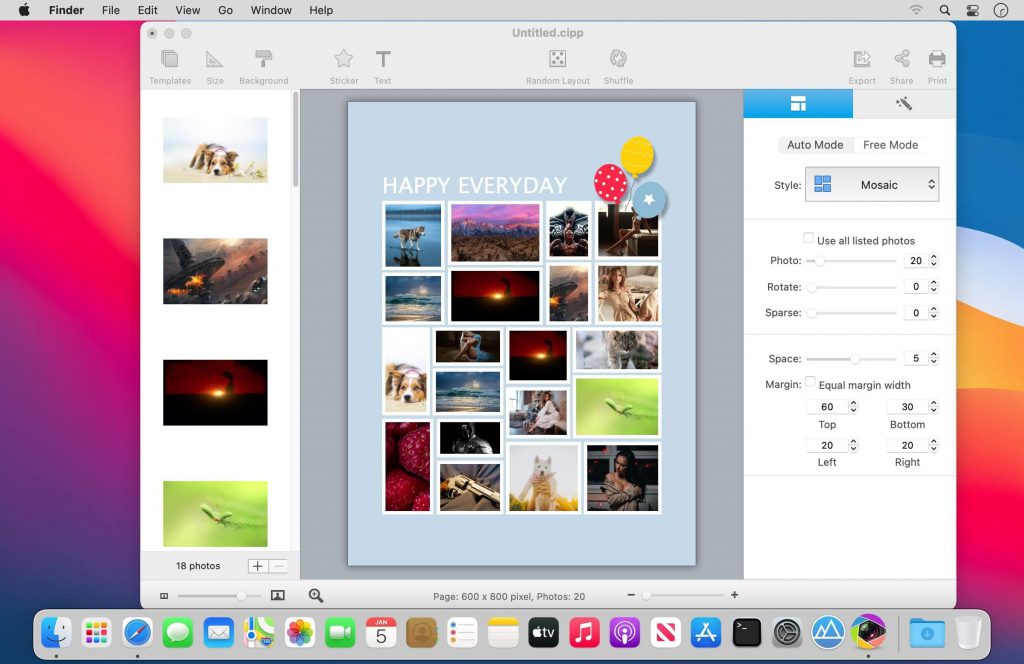Select Free Mode
Screen dimensions: 1024x664
[889, 145]
